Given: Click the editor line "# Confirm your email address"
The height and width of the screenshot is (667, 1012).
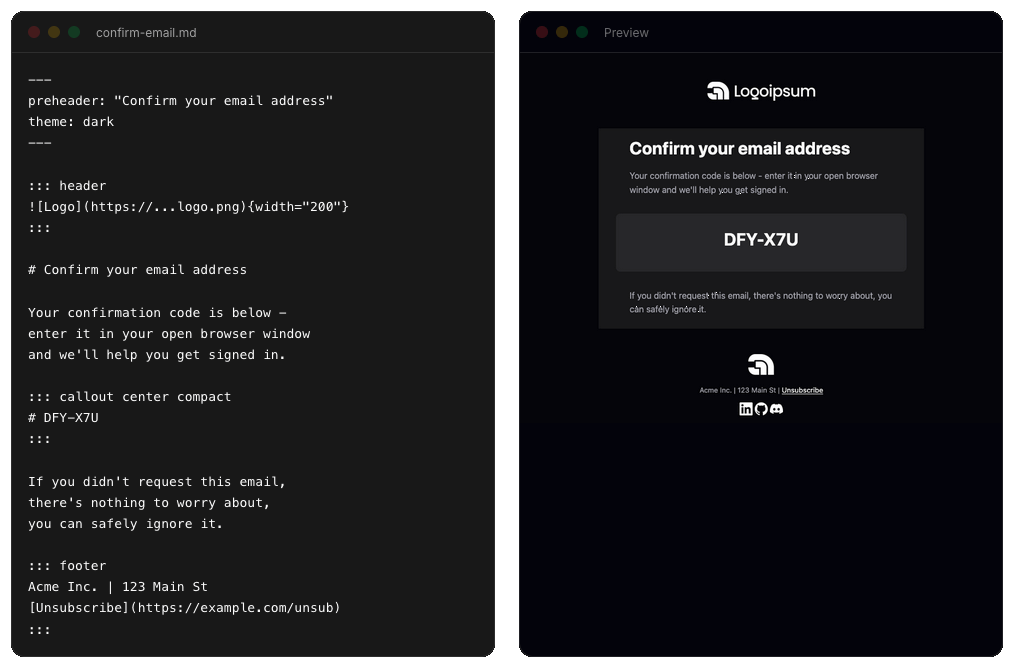Looking at the screenshot, I should 137,270.
